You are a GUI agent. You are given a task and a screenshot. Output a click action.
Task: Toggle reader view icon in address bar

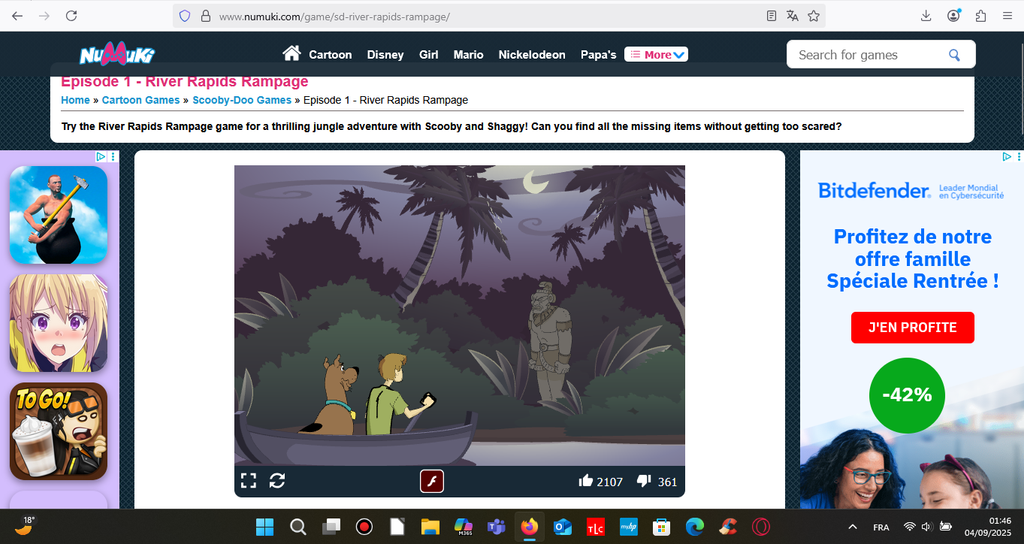click(x=771, y=16)
